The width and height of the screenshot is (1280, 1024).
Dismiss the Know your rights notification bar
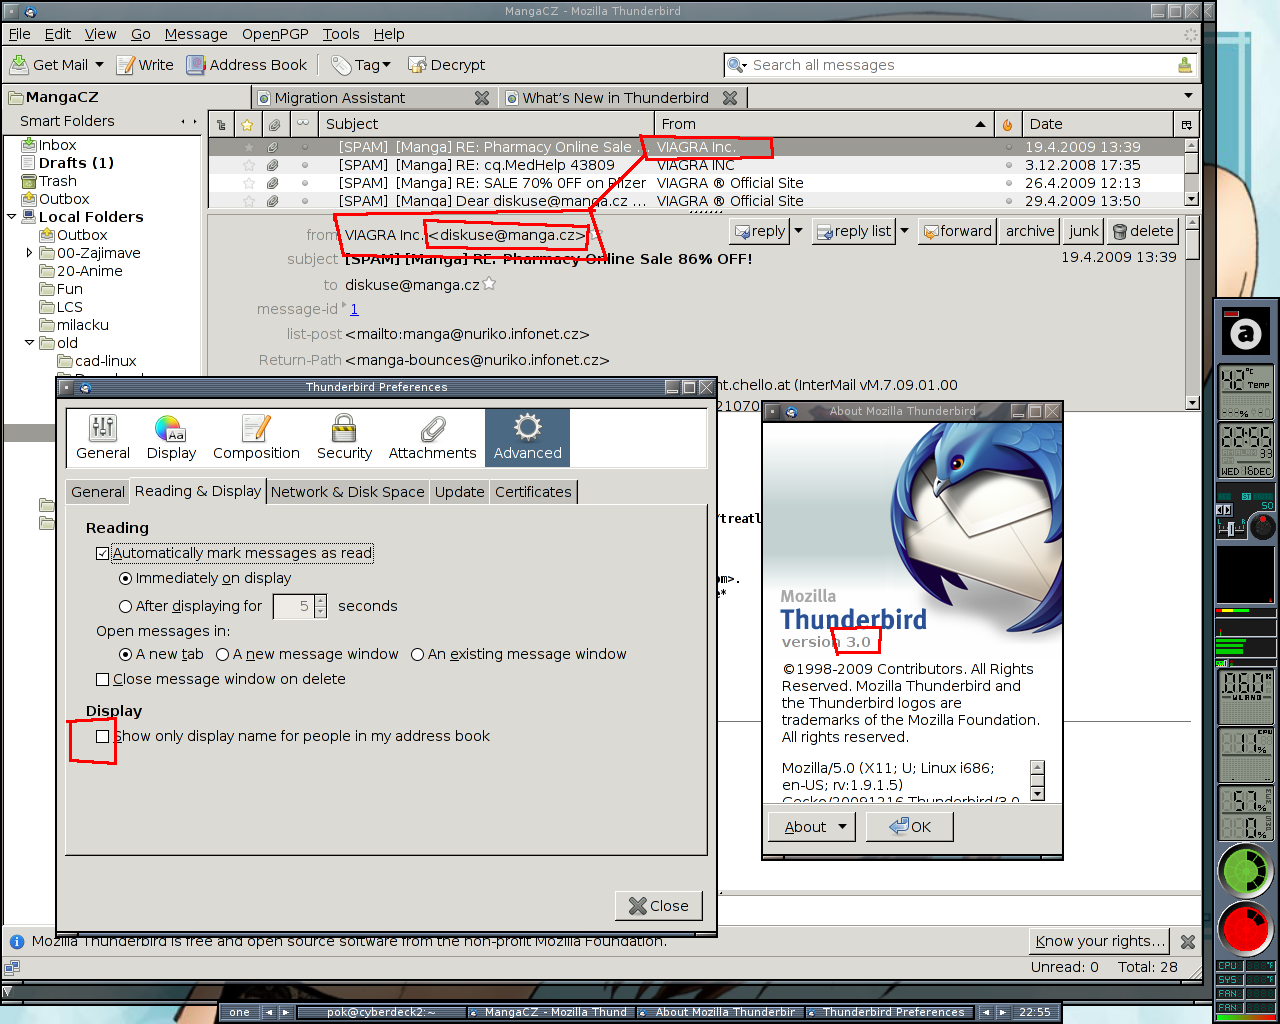1188,942
